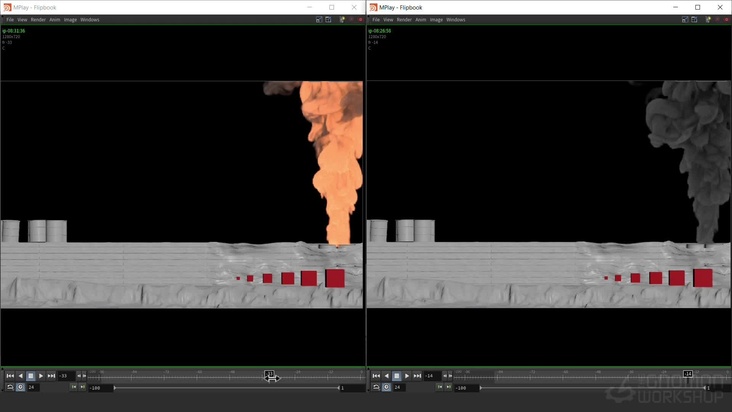The image size is (732, 412).
Task: Jump to first frame in left flipbook
Action: [10, 376]
